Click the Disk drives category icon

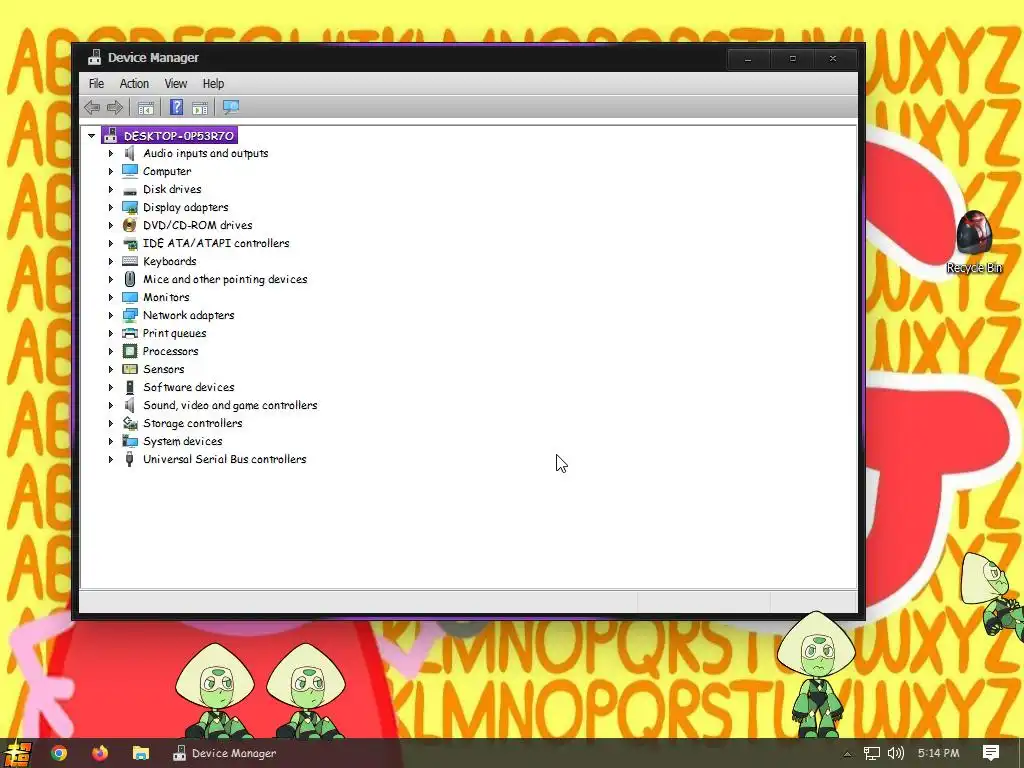tap(130, 190)
